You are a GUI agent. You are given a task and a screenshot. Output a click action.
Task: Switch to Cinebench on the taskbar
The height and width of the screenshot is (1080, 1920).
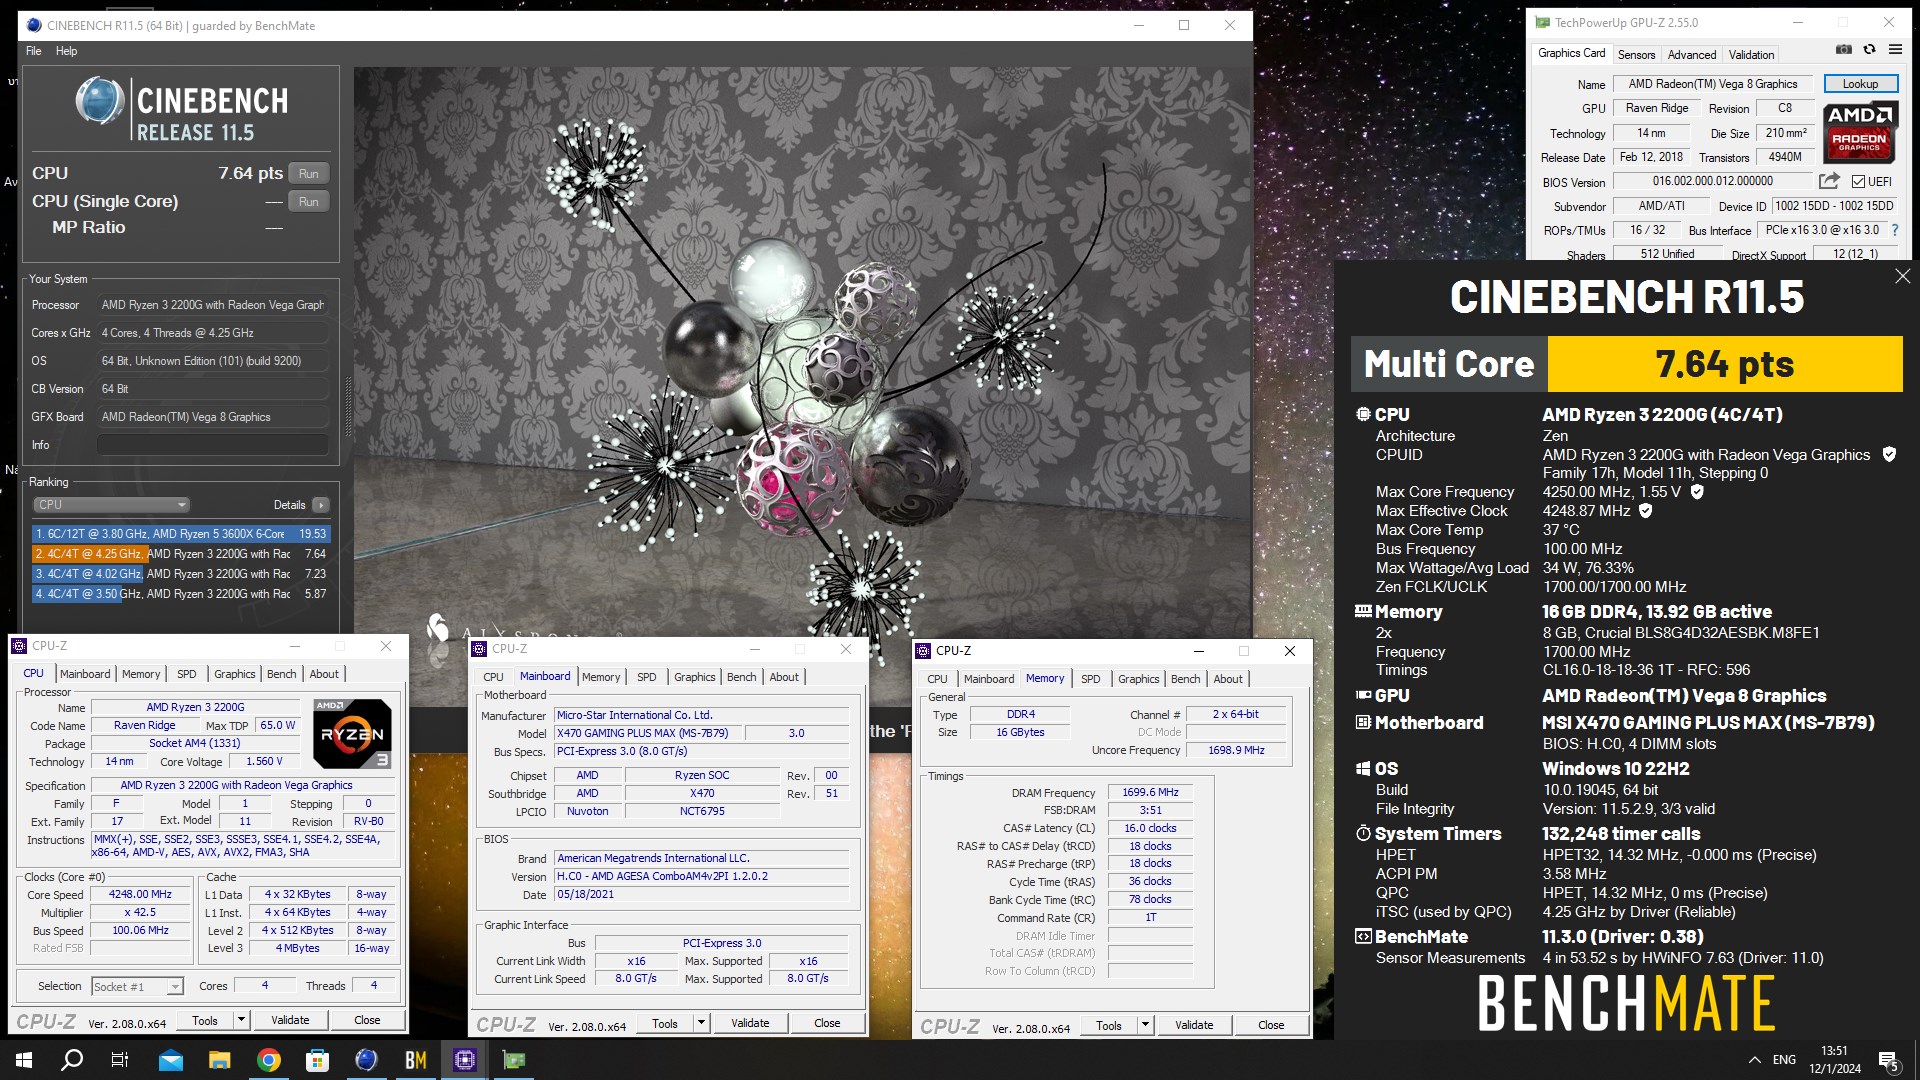367,1060
